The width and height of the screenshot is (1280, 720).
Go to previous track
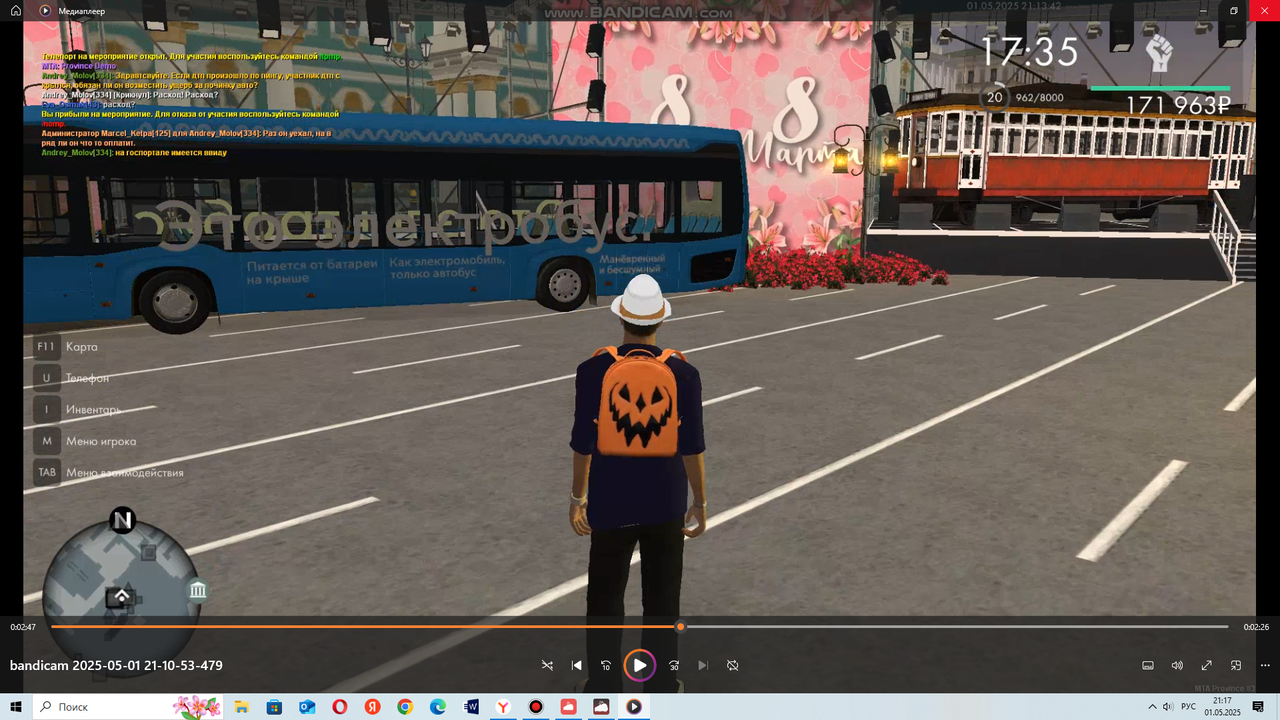[x=577, y=665]
